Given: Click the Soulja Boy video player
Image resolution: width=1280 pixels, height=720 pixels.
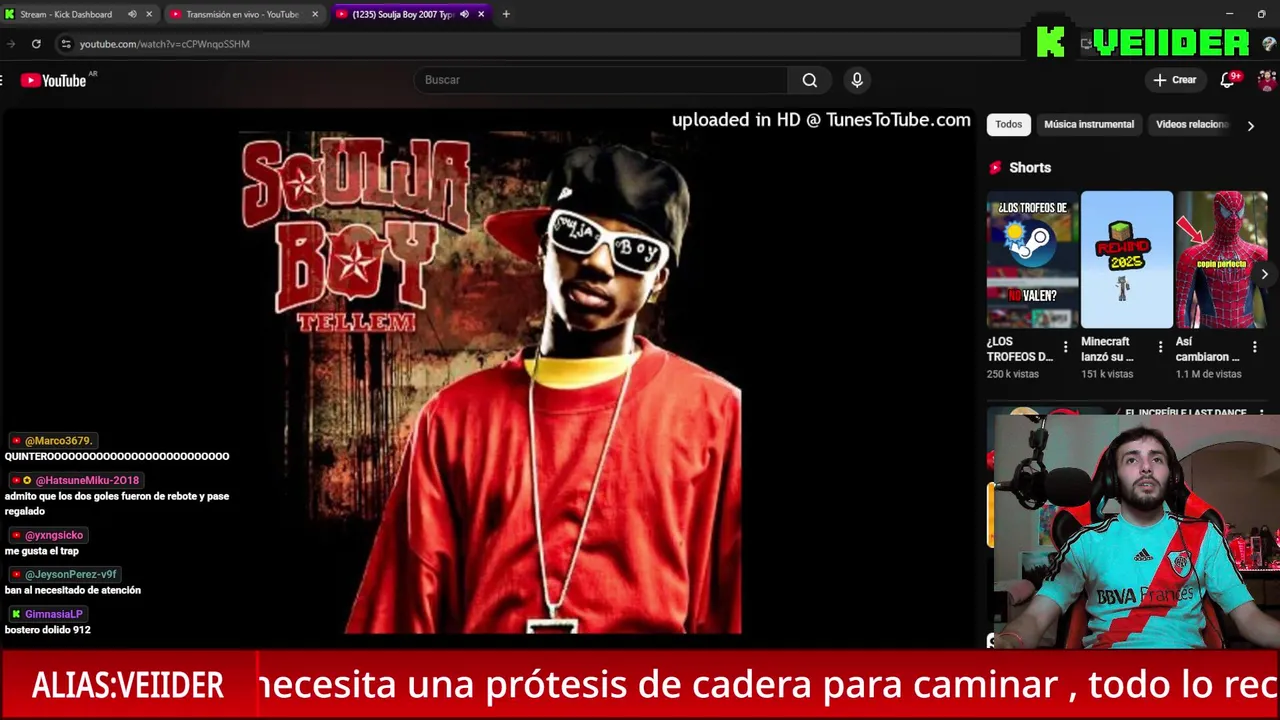Looking at the screenshot, I should [x=490, y=378].
